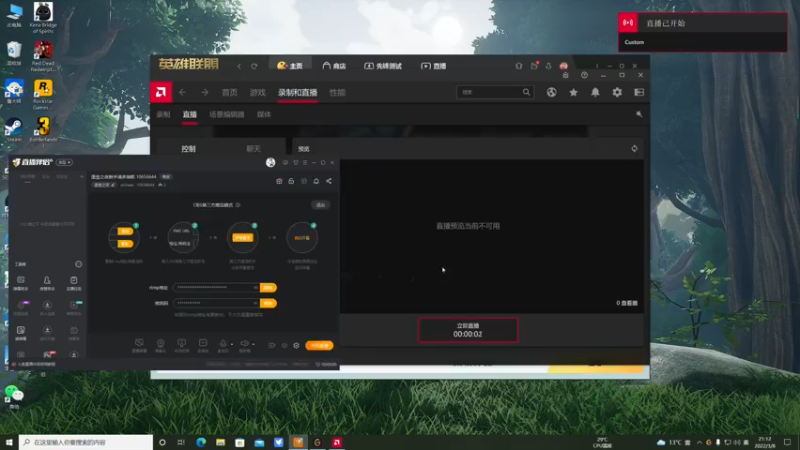Click the stream key field
The image size is (800, 450).
coord(216,303)
